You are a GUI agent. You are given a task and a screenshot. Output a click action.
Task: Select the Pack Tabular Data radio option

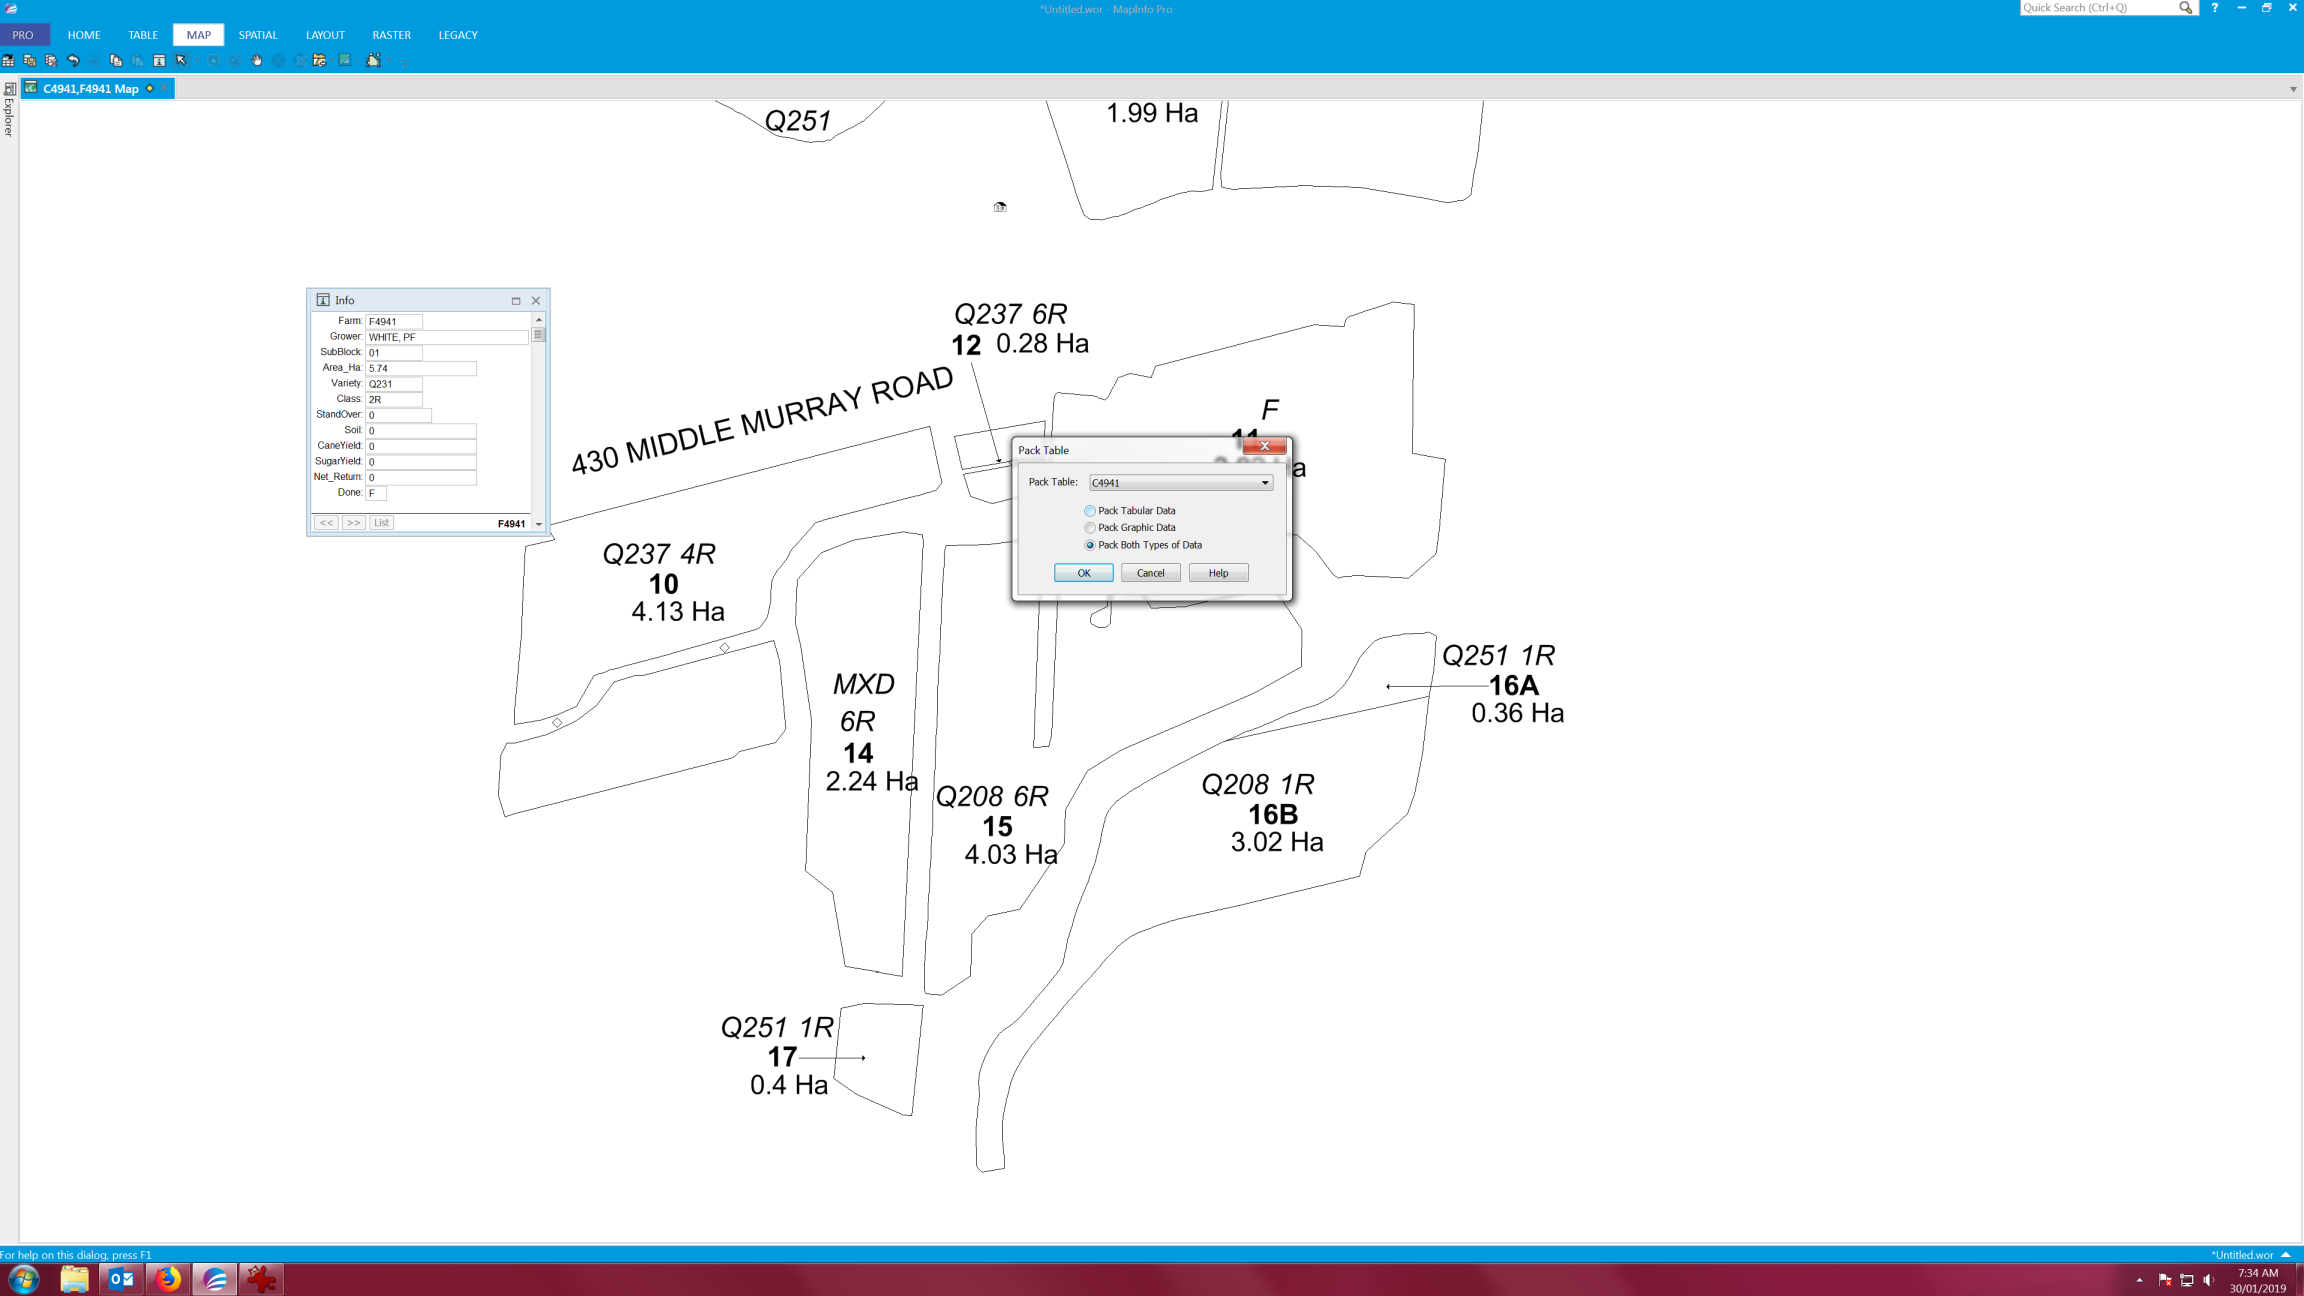pyautogui.click(x=1090, y=511)
